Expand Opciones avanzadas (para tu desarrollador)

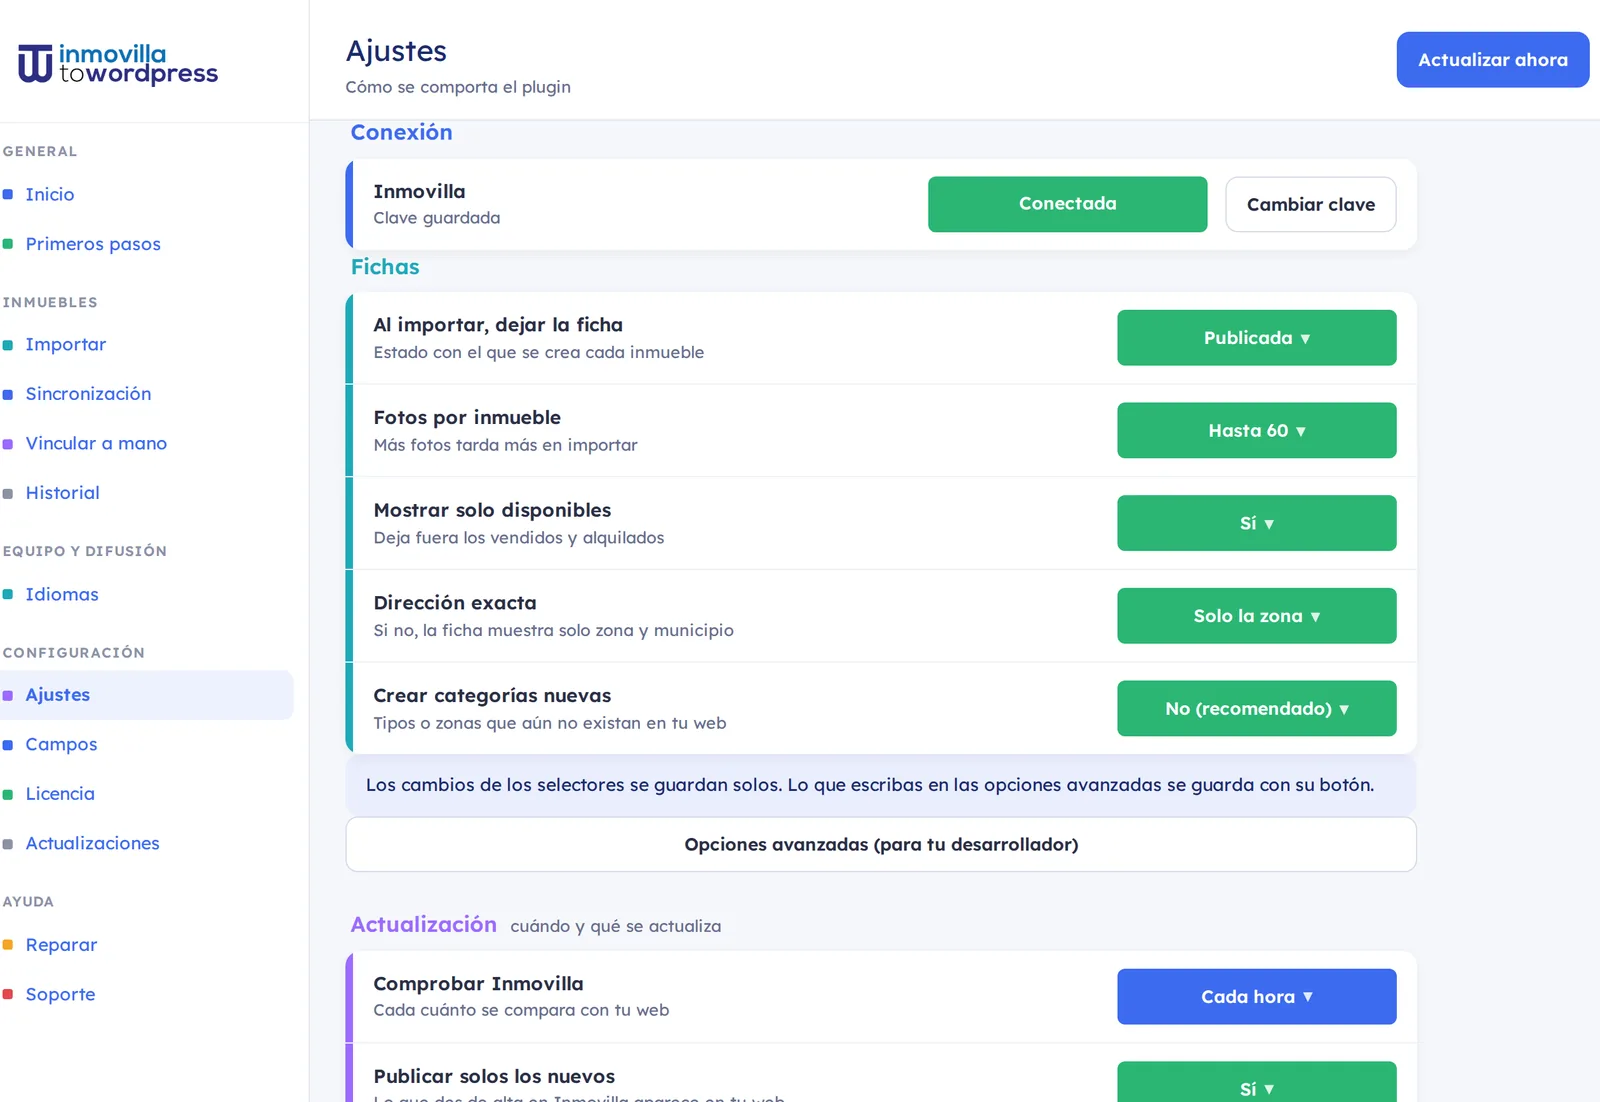881,845
